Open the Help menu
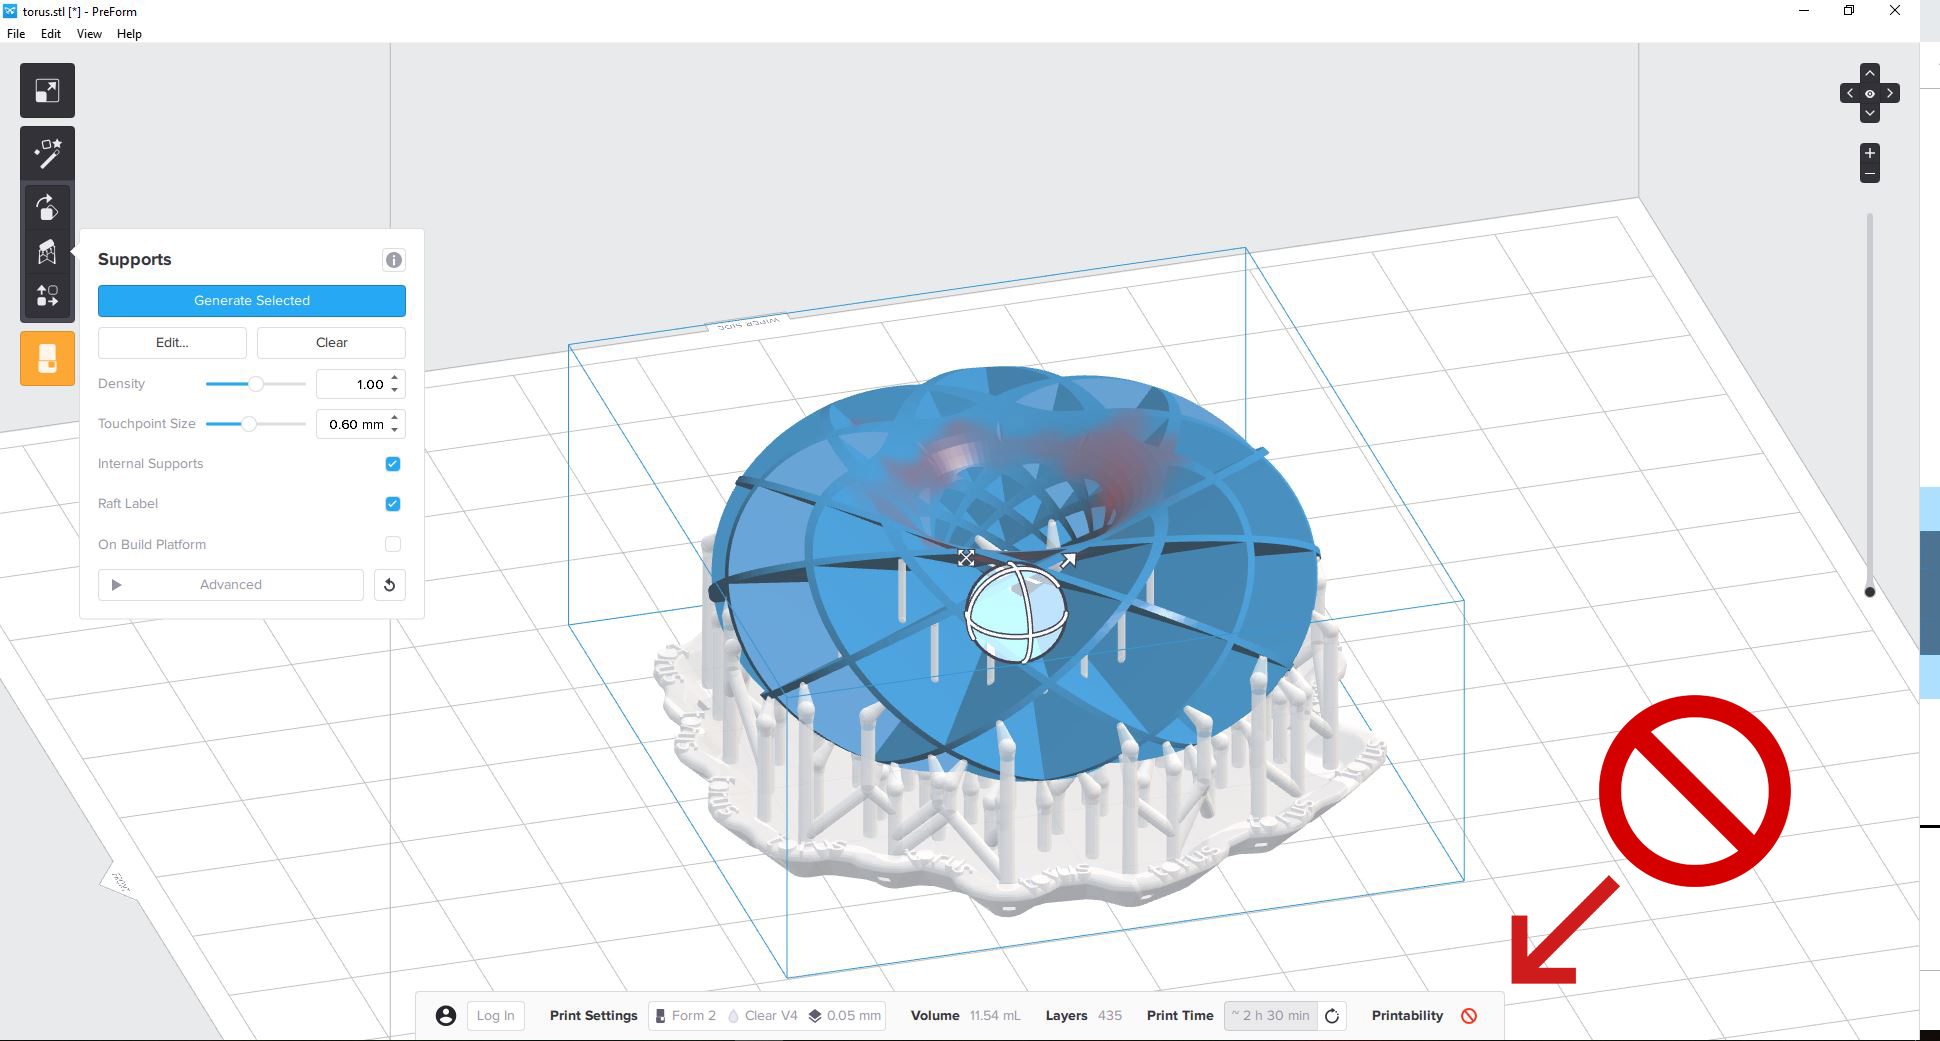The height and width of the screenshot is (1041, 1940). tap(129, 34)
